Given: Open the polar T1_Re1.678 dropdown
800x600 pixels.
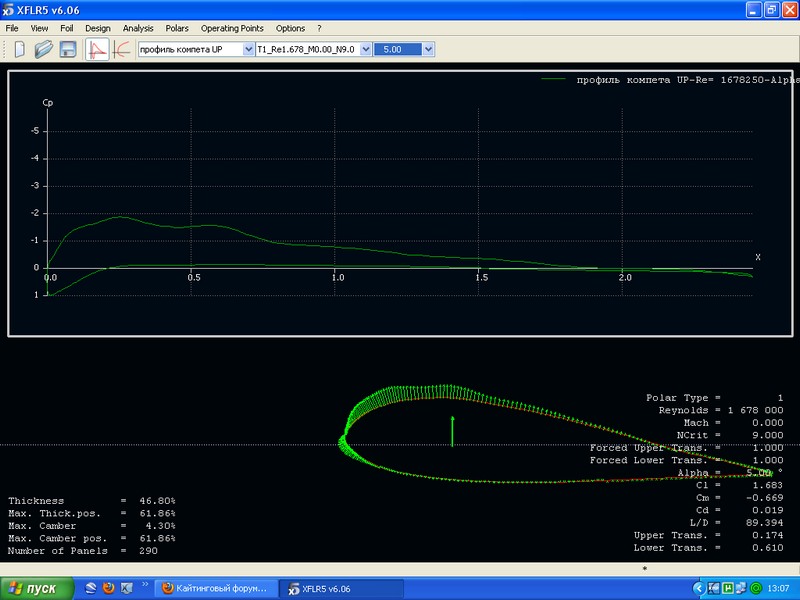Looking at the screenshot, I should (313, 49).
